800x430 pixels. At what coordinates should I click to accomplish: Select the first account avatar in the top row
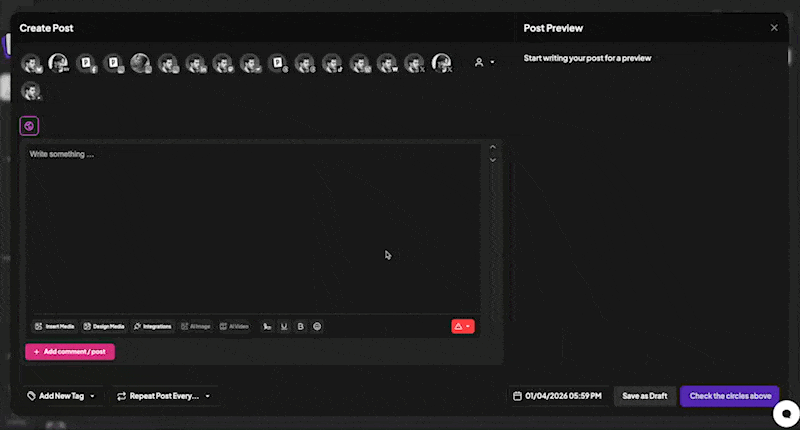pos(31,63)
